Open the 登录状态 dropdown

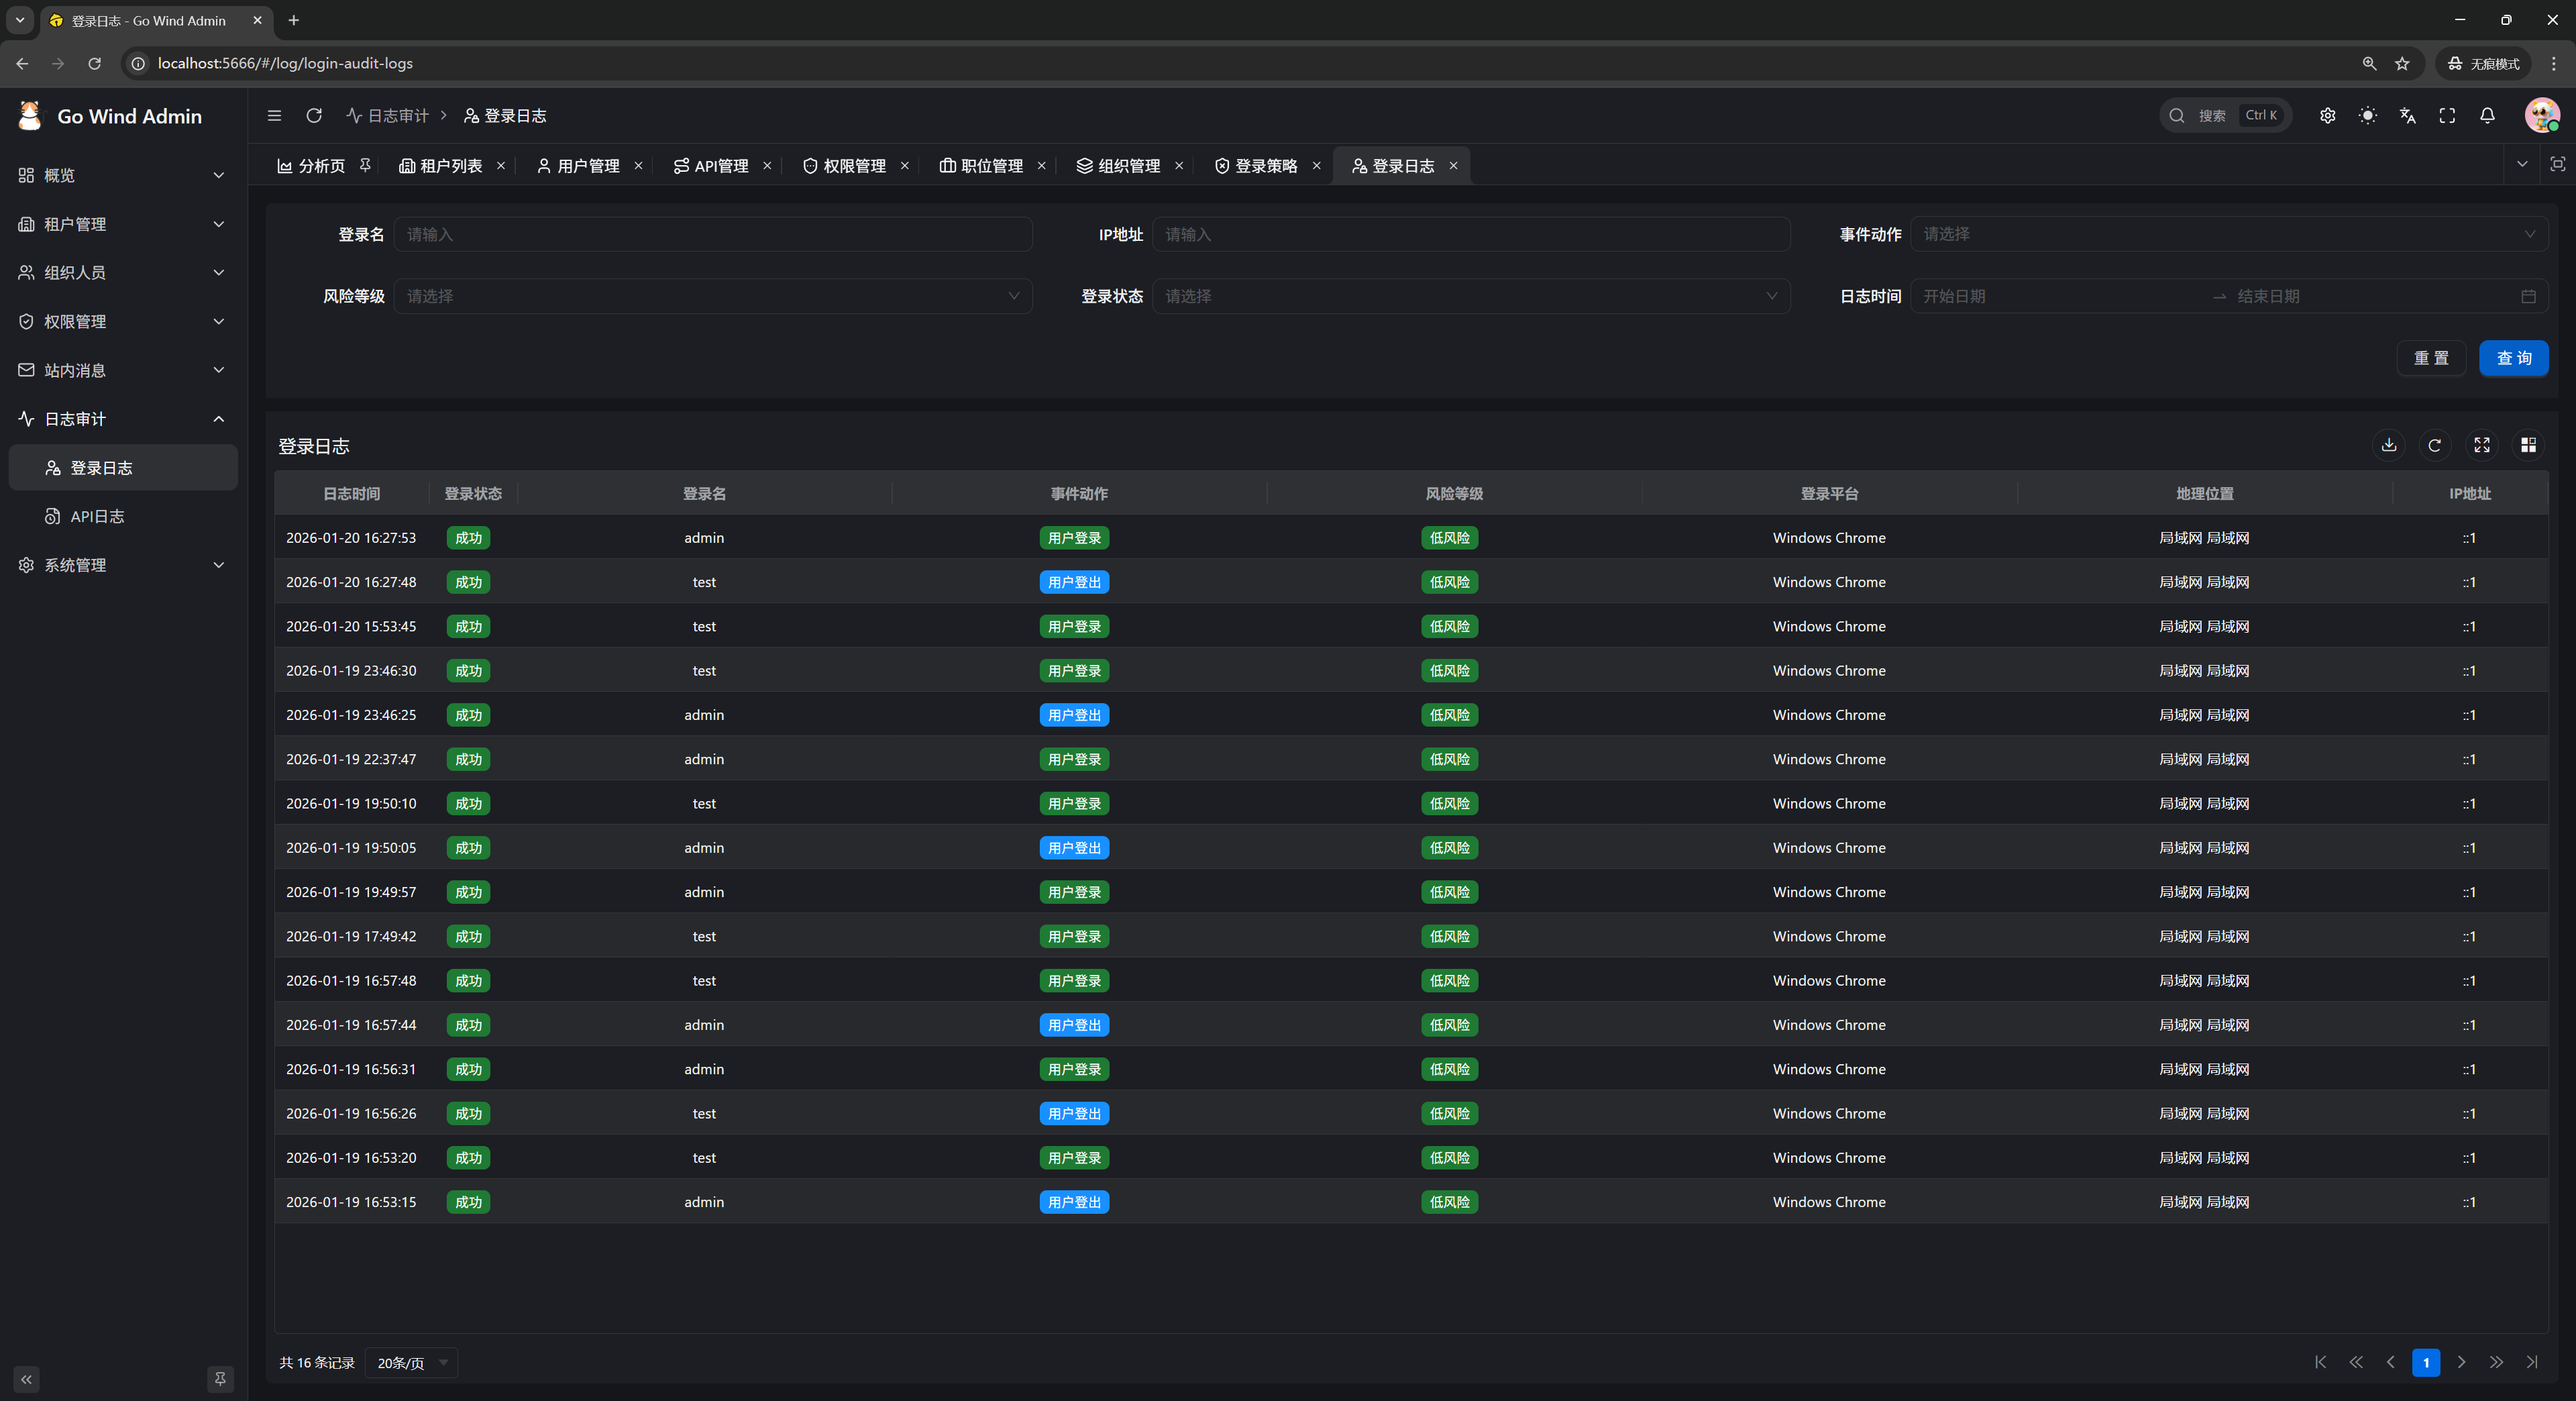point(1471,296)
